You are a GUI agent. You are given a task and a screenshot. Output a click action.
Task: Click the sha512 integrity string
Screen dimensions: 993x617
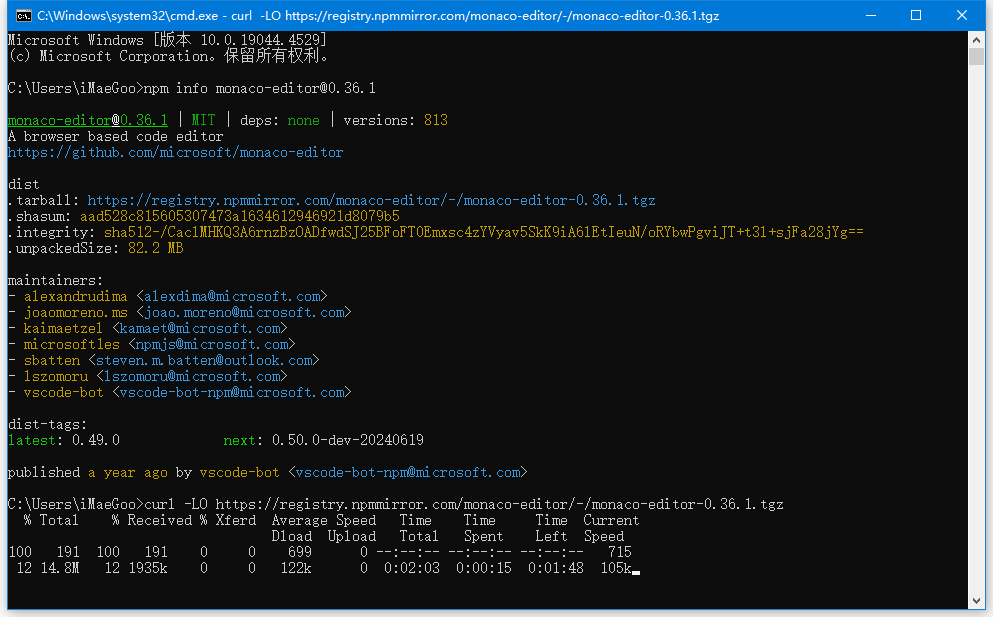click(x=483, y=232)
